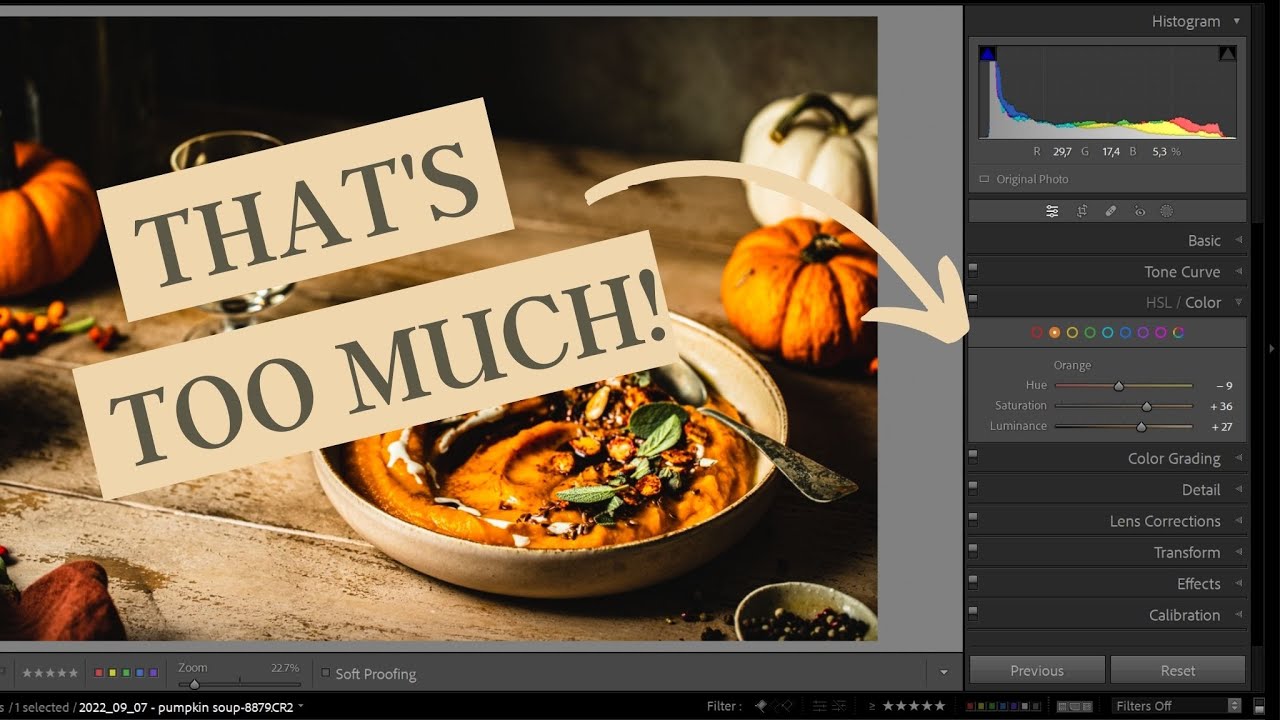
Task: Select the Crop overlay tool
Action: pyautogui.click(x=1082, y=211)
